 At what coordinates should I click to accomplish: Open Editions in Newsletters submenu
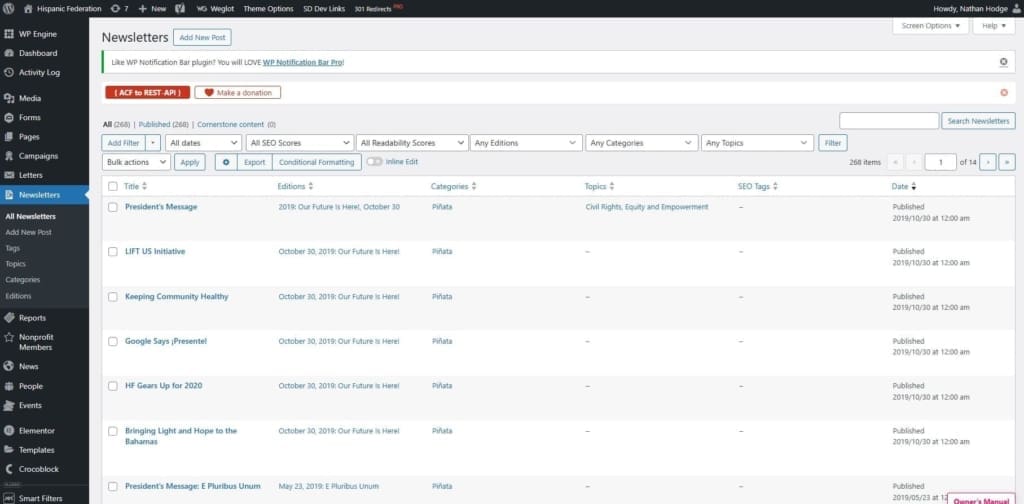point(18,296)
